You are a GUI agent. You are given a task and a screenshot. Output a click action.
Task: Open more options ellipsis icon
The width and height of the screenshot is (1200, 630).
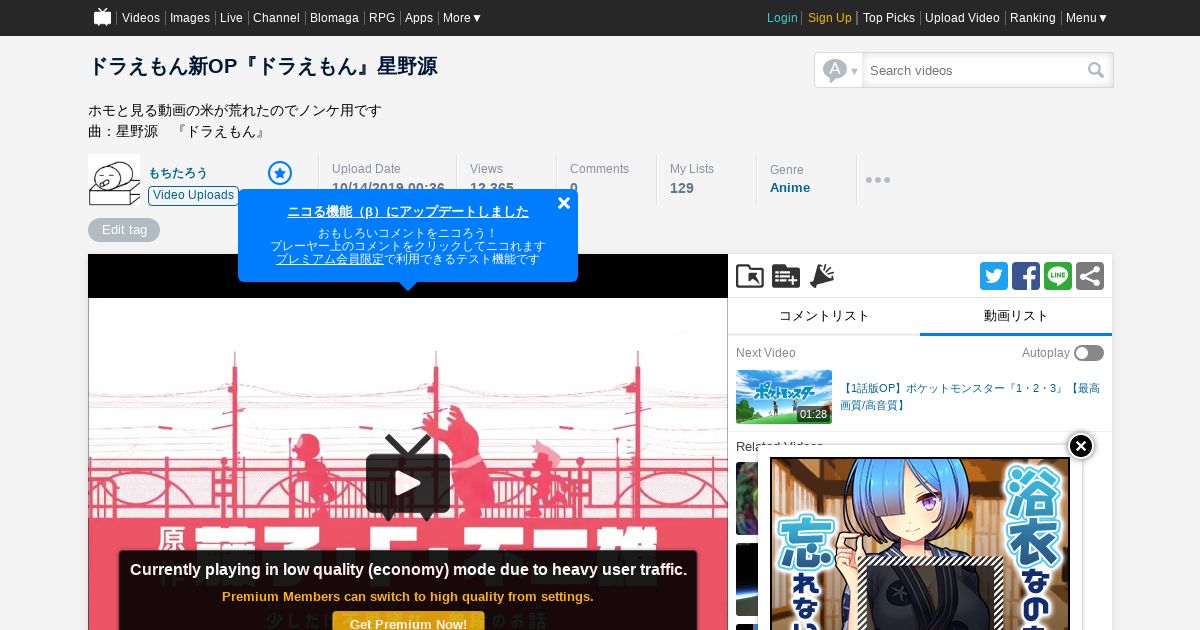(878, 180)
